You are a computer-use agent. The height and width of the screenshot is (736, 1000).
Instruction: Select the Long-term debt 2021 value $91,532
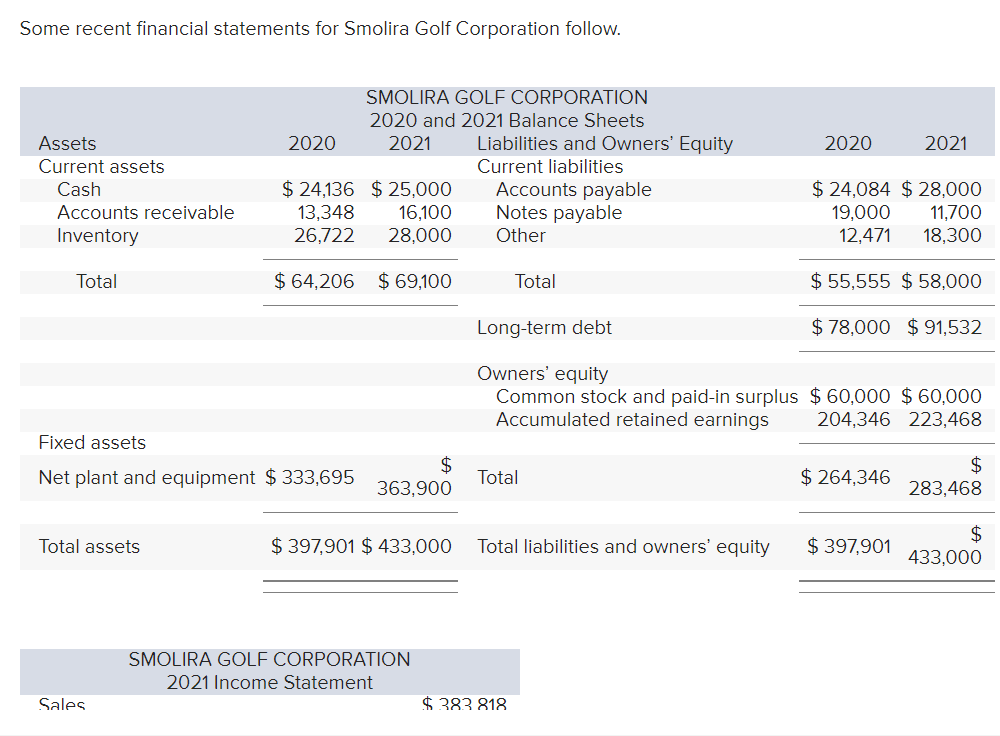click(944, 327)
